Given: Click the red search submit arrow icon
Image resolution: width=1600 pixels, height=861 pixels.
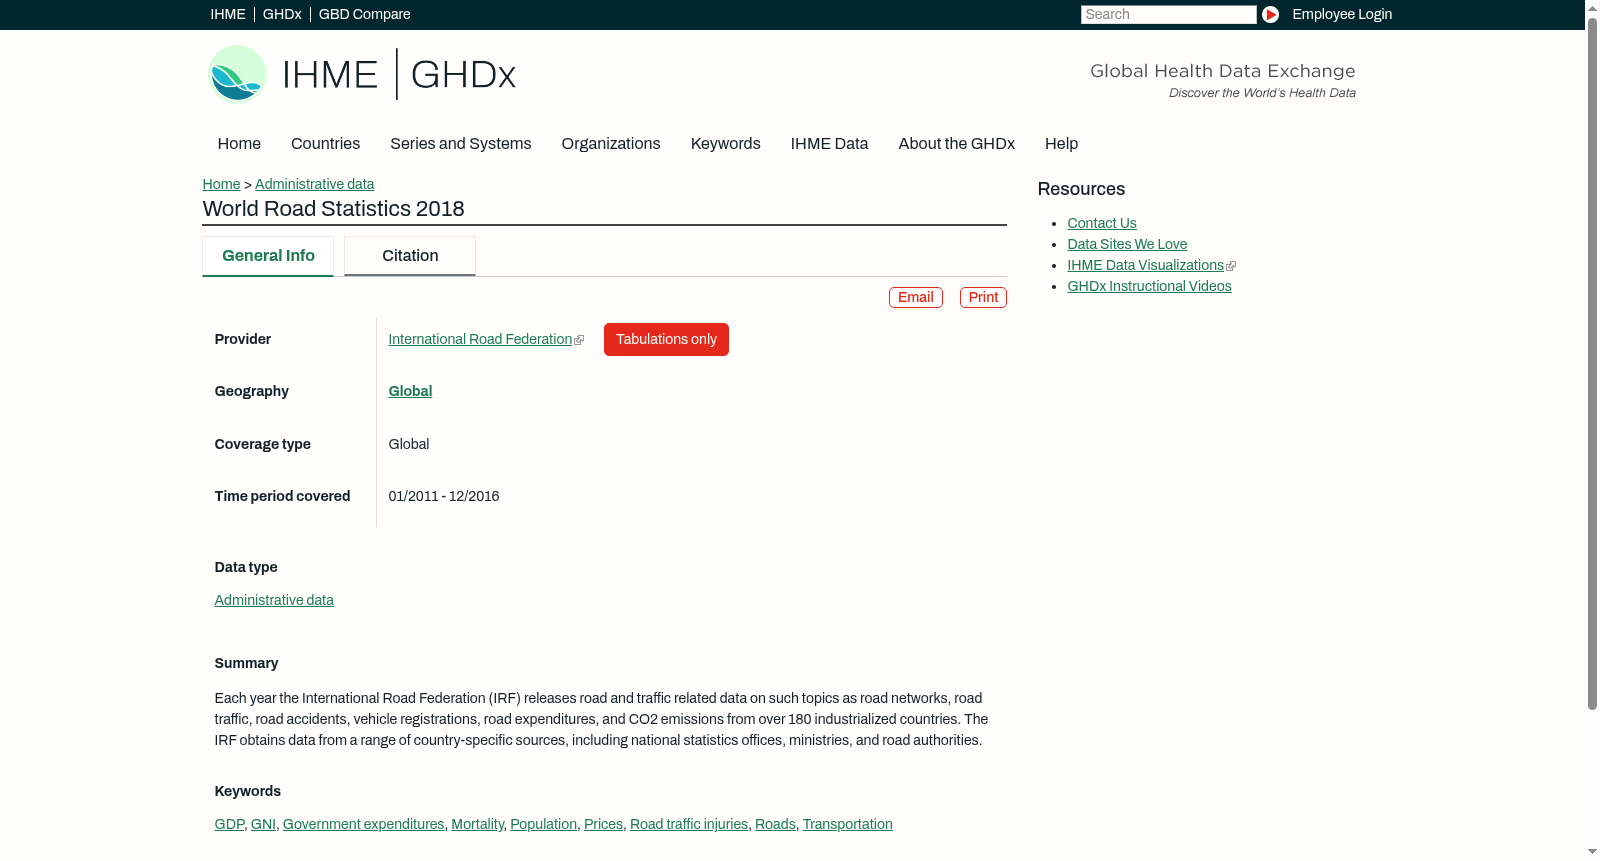Looking at the screenshot, I should coord(1270,14).
